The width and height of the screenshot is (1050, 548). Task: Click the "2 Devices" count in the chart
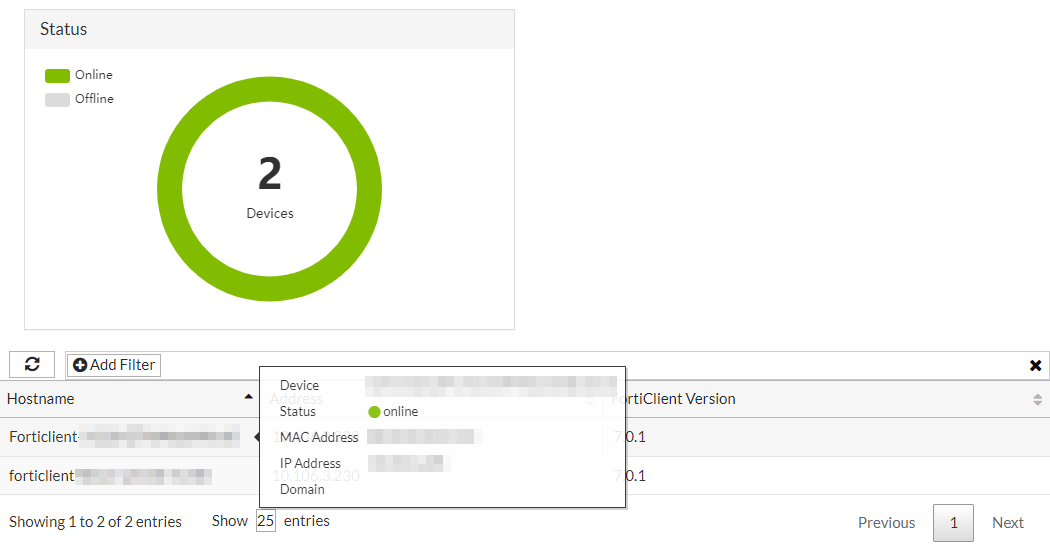[x=270, y=186]
